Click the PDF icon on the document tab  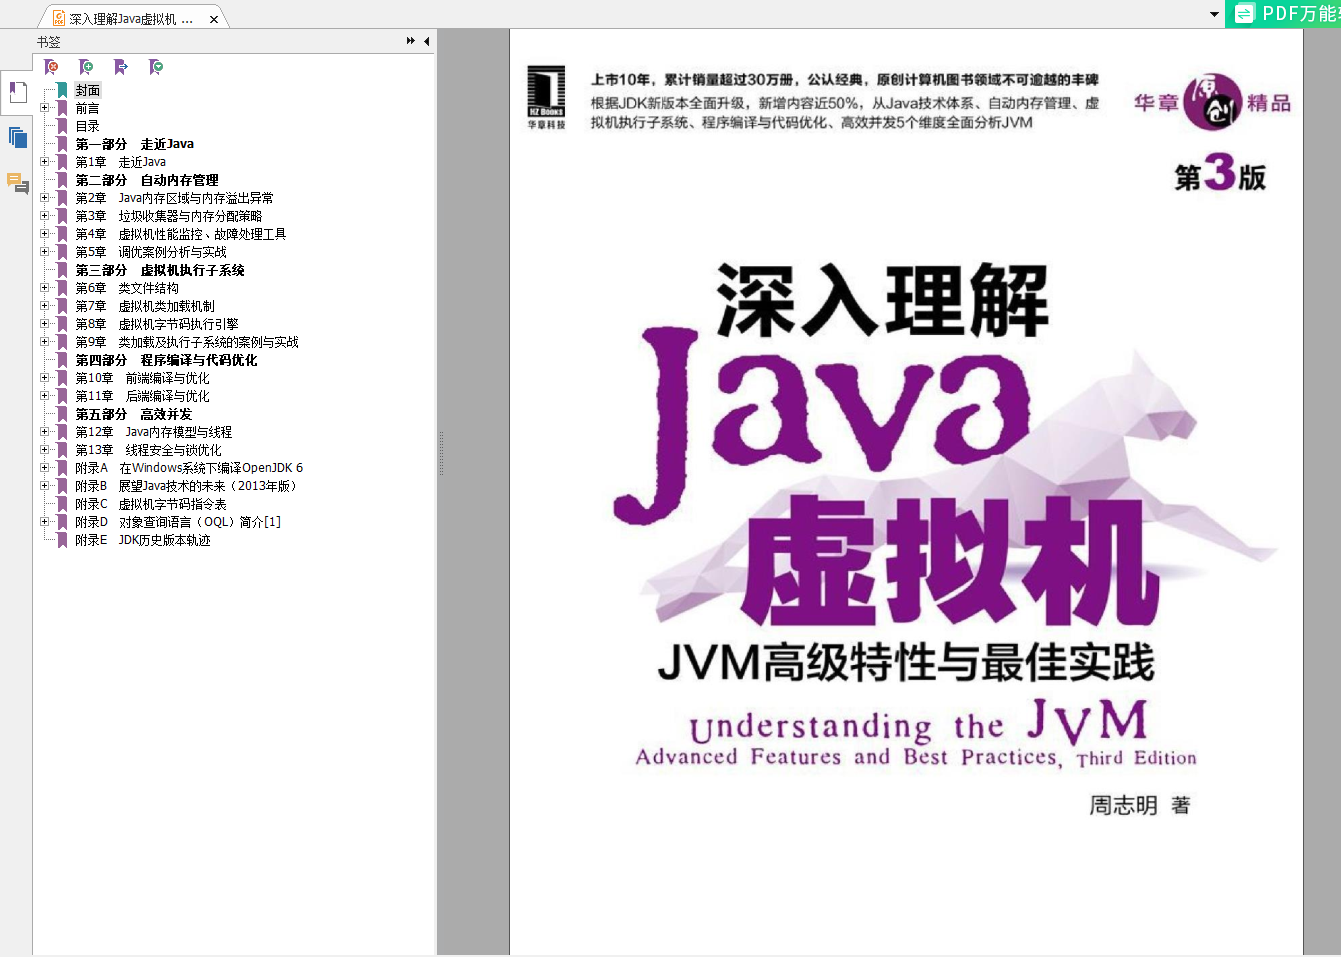pos(60,18)
